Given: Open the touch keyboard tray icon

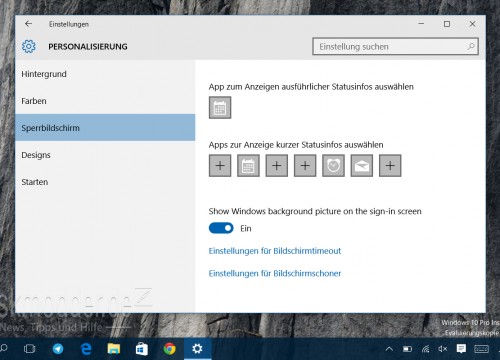Looking at the screenshot, I should coord(482,349).
